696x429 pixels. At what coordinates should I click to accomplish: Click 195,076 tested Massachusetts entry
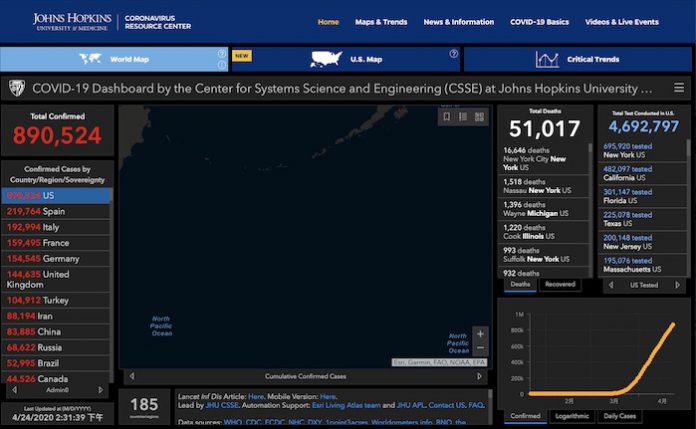point(642,265)
